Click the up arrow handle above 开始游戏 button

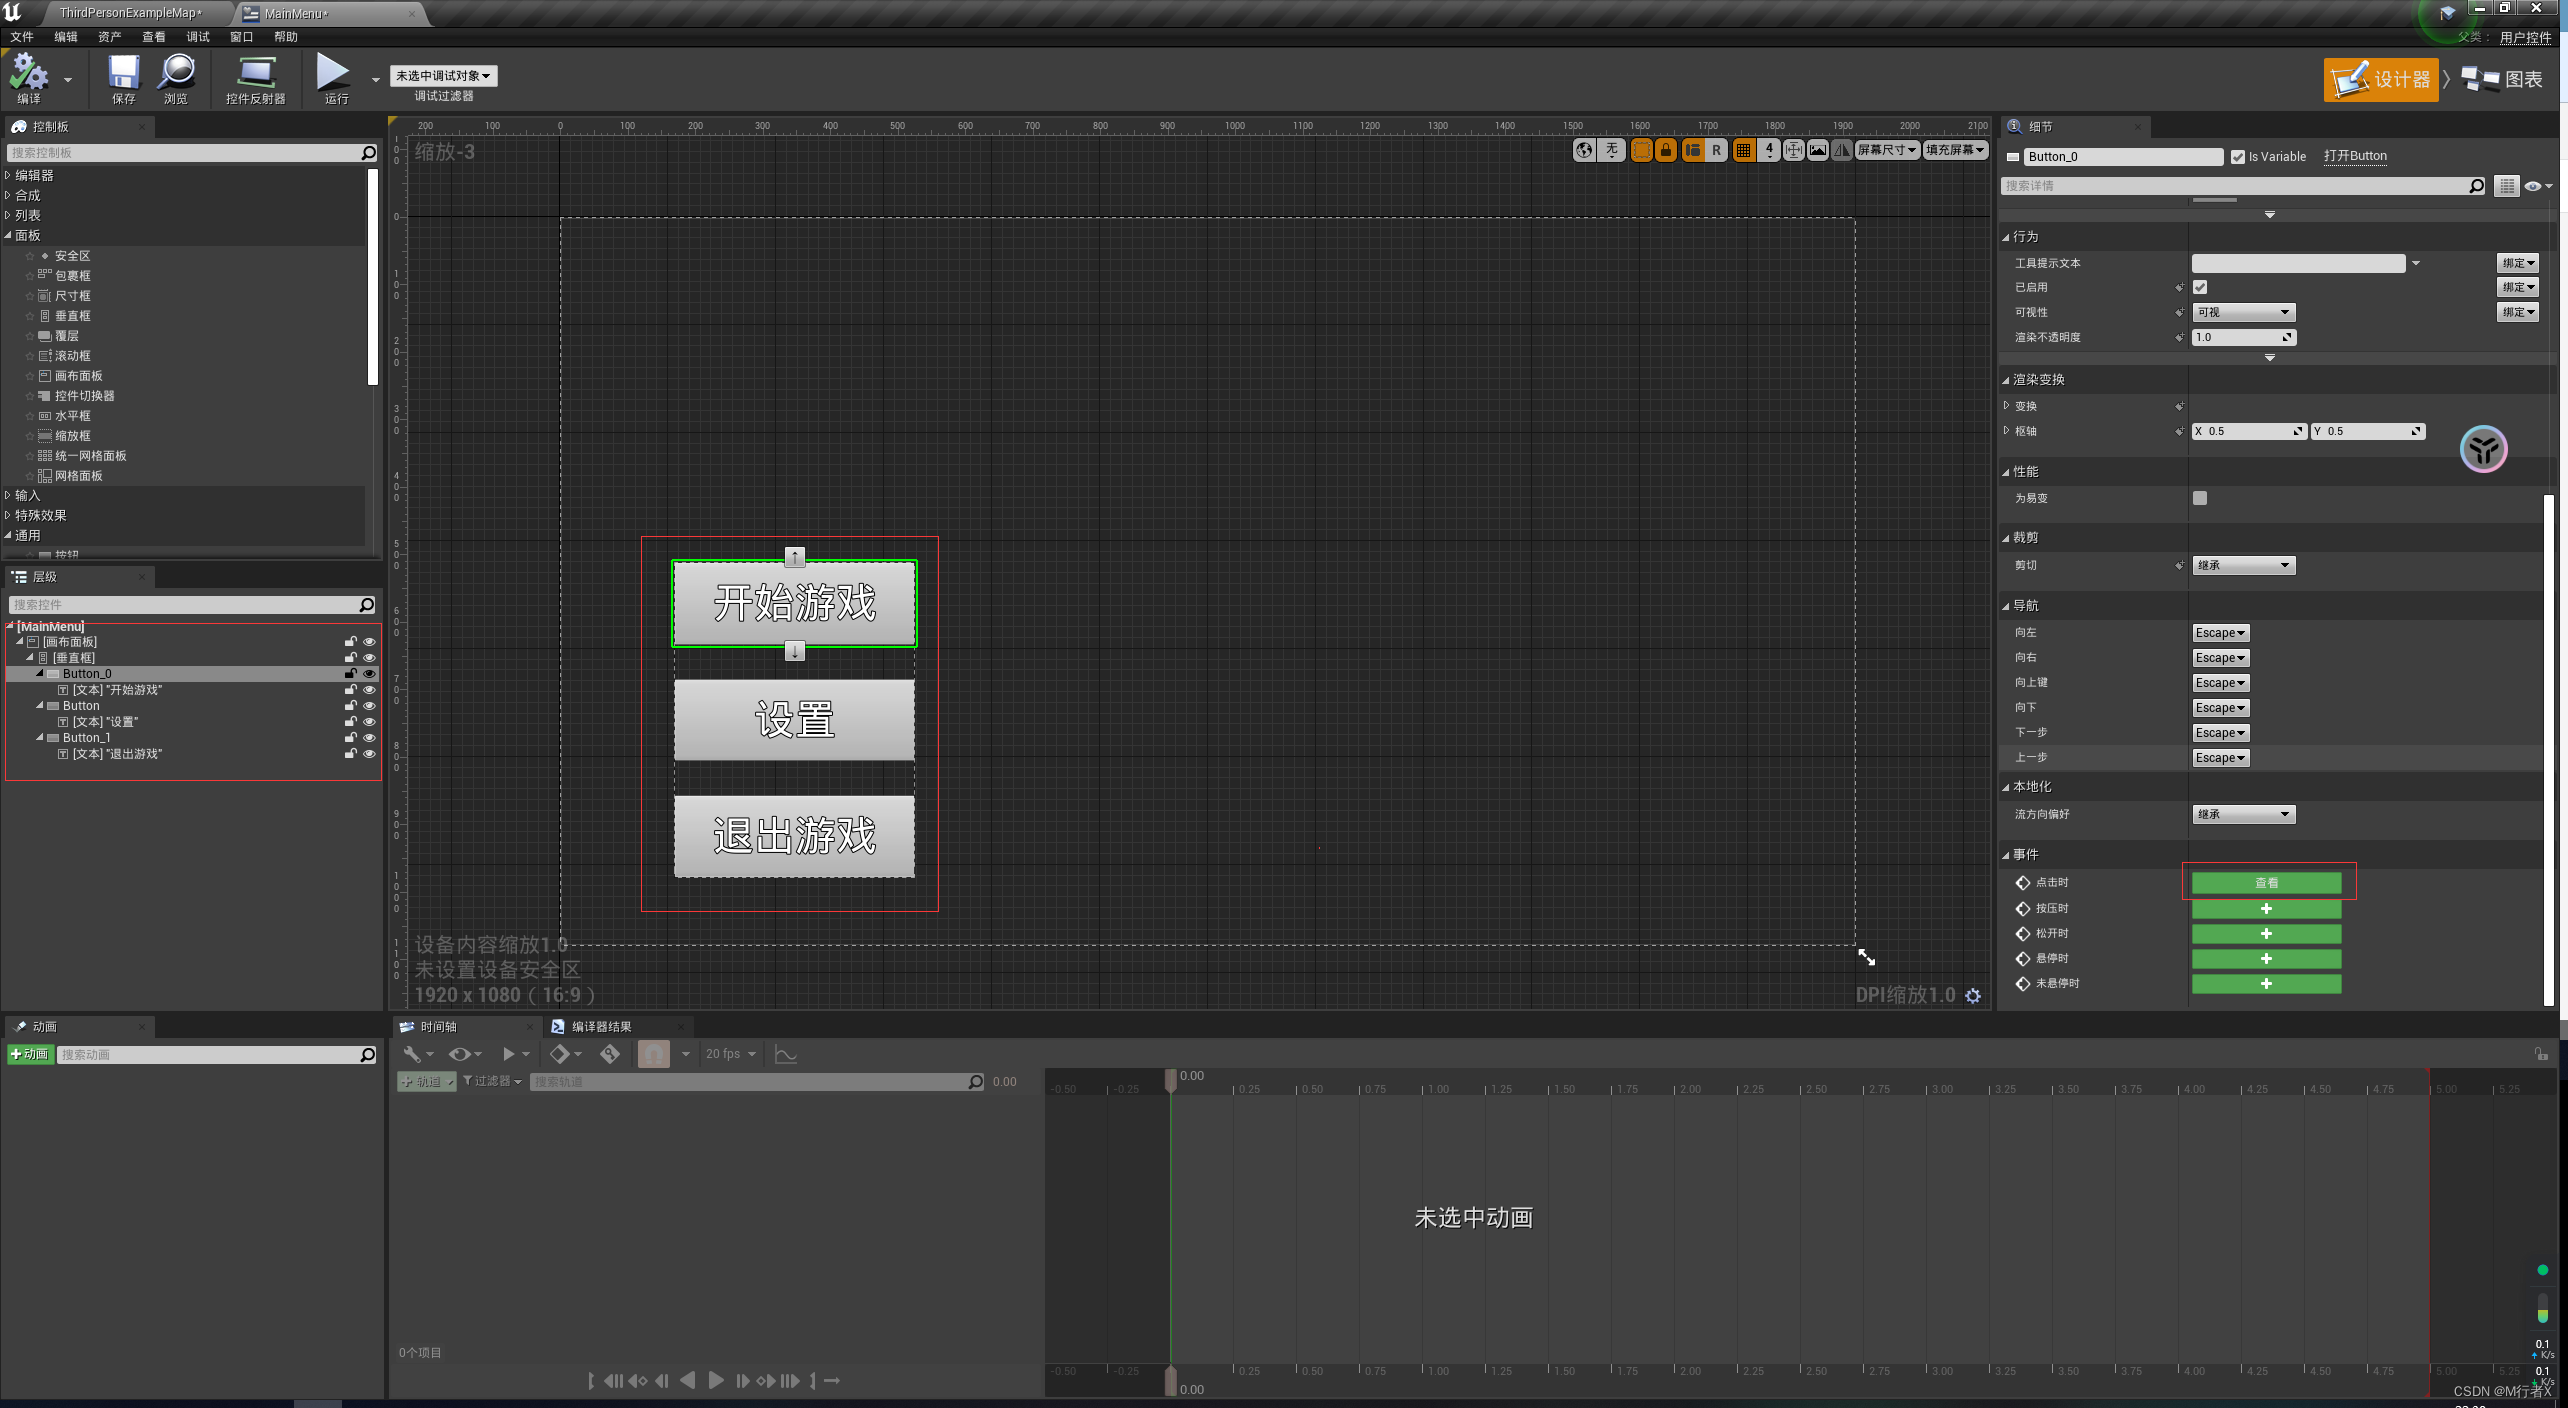[794, 556]
